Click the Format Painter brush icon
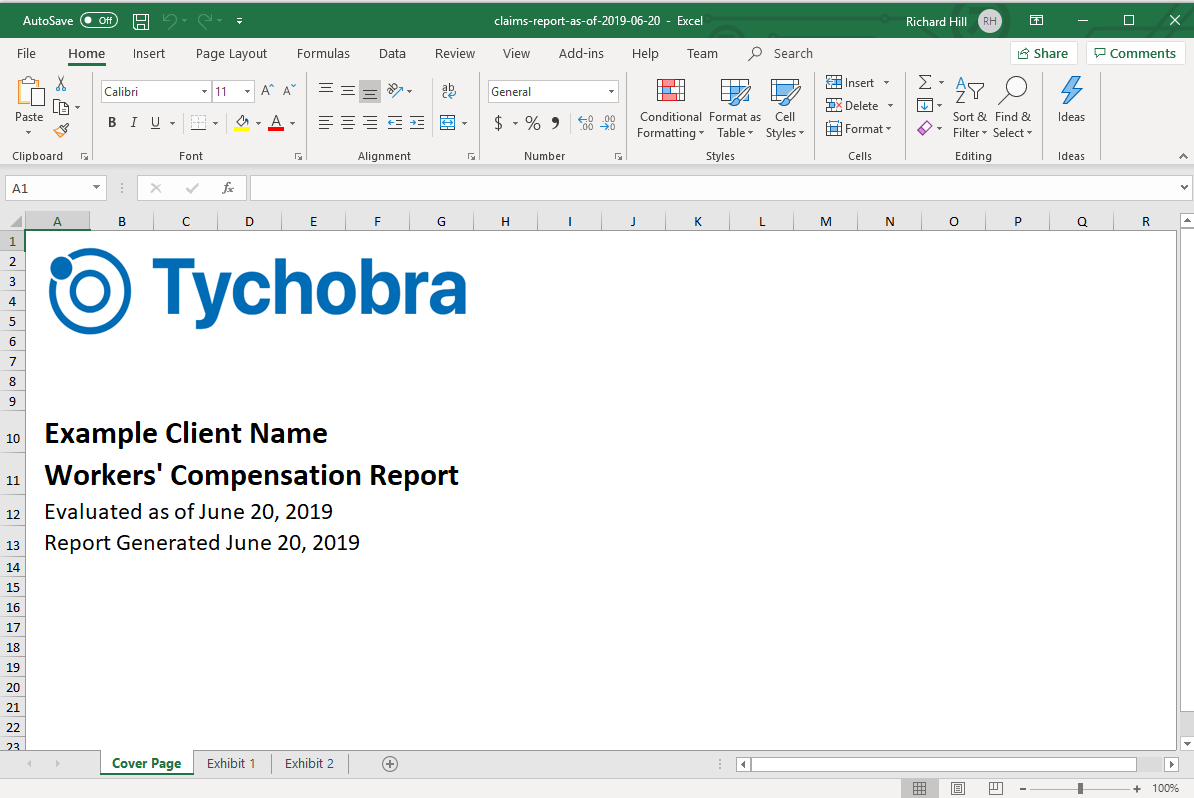1194x798 pixels. pos(62,131)
